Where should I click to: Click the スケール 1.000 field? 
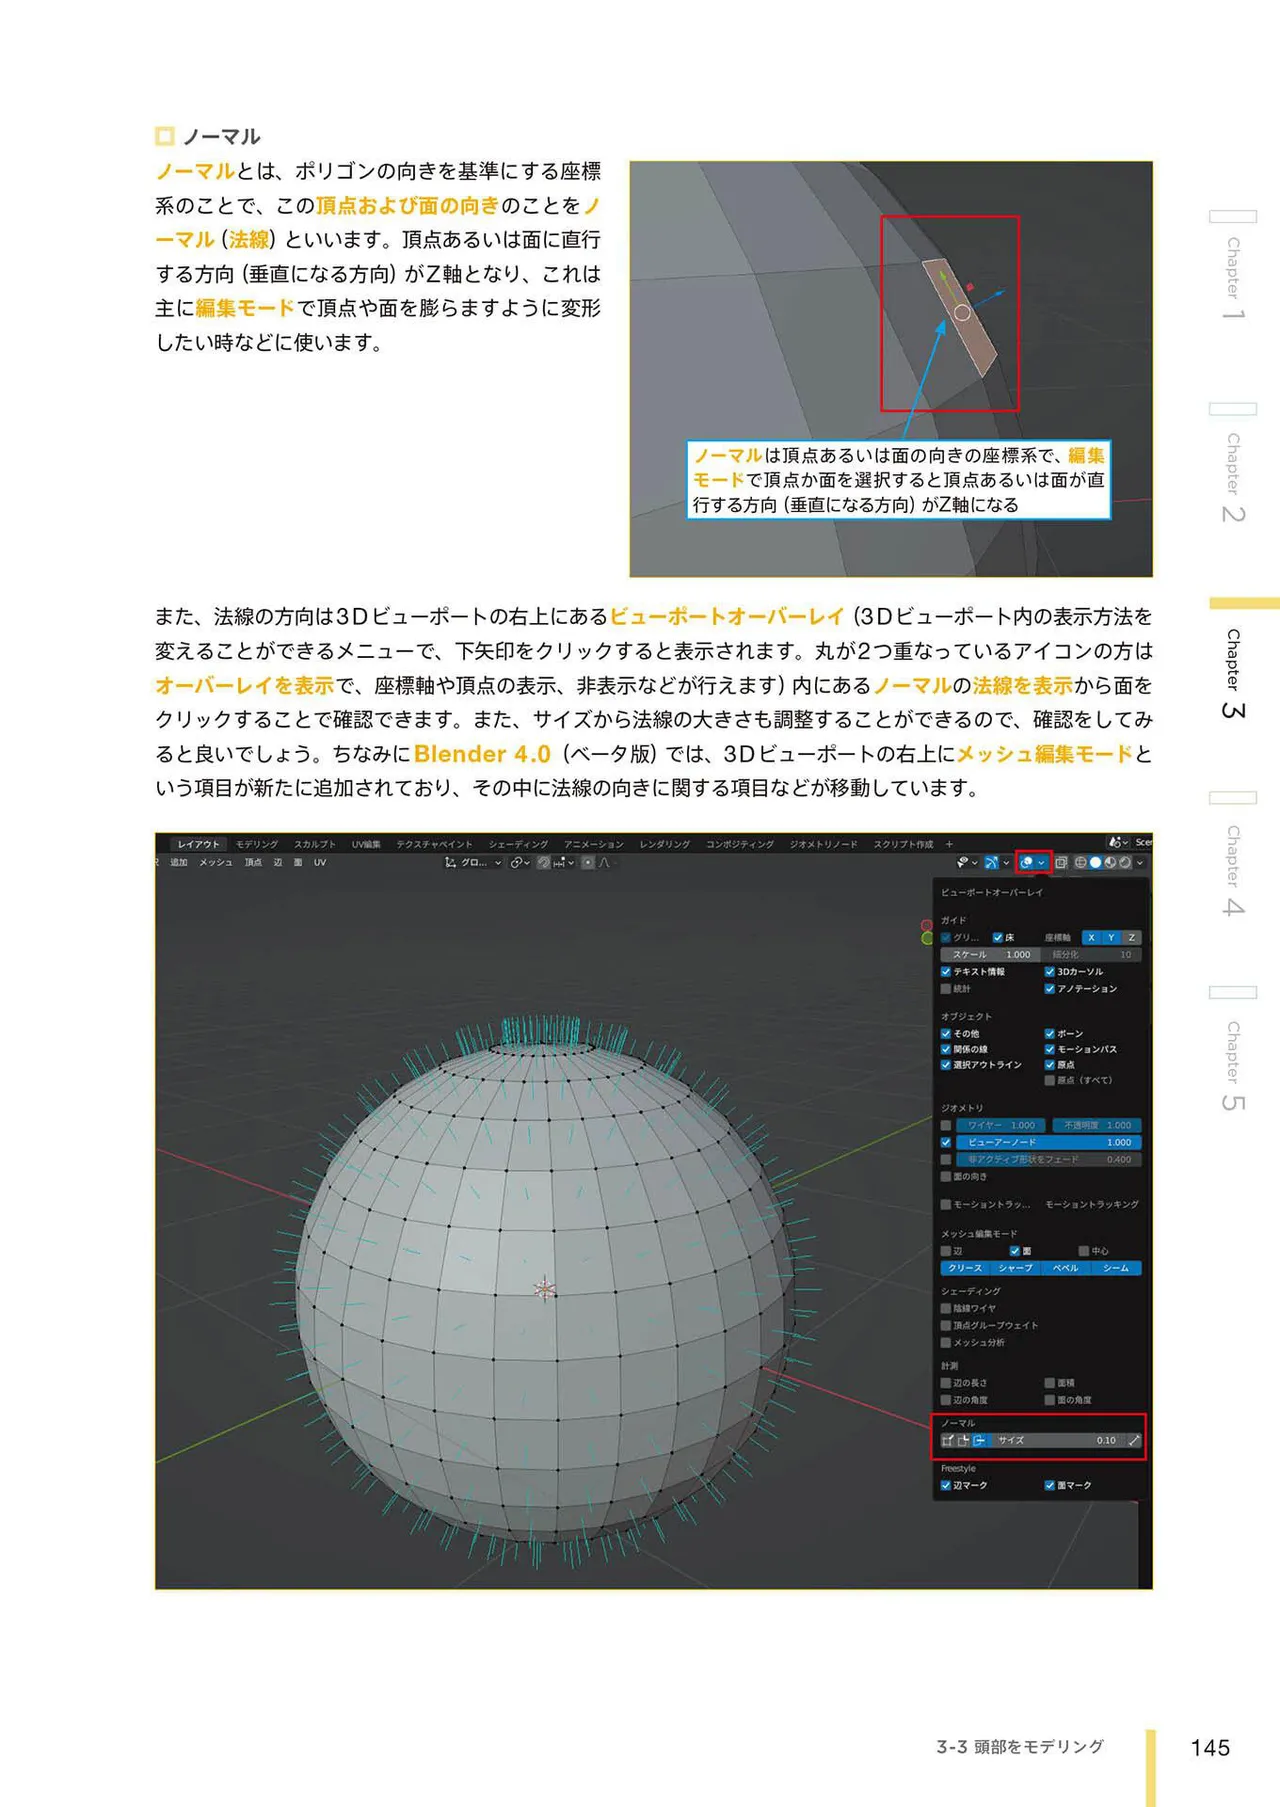point(990,955)
